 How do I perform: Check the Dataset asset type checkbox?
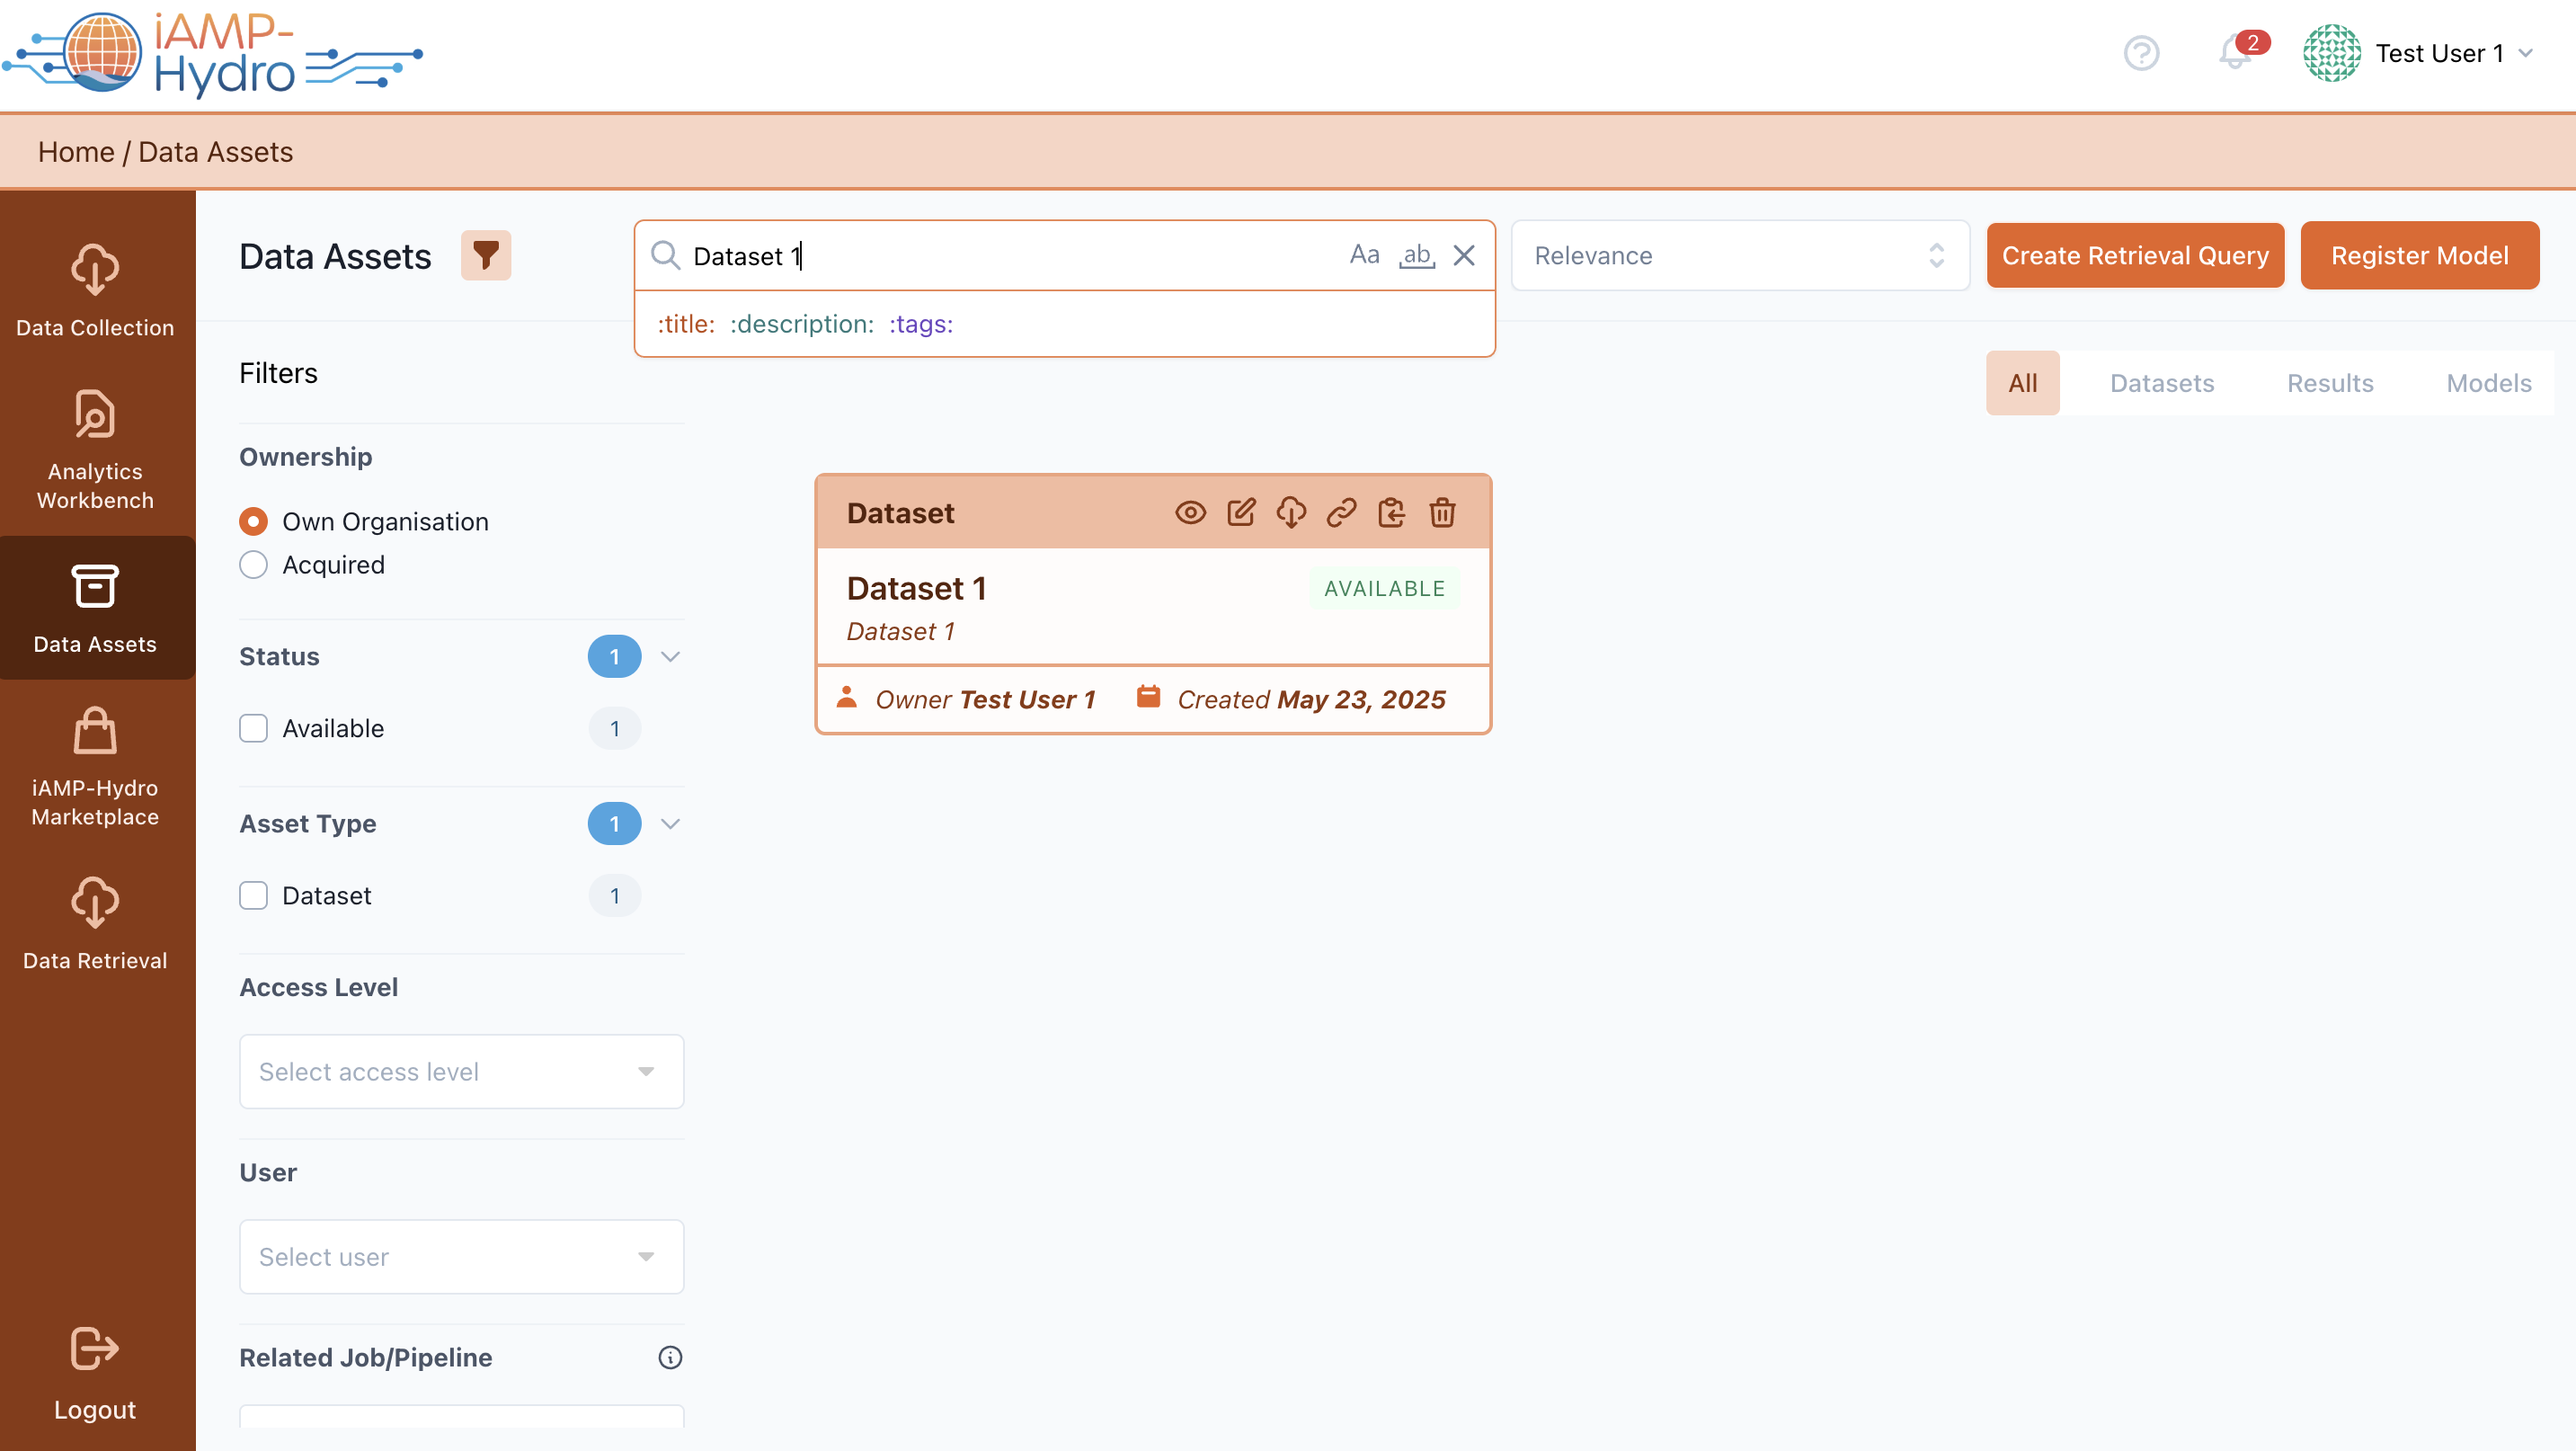pos(253,895)
